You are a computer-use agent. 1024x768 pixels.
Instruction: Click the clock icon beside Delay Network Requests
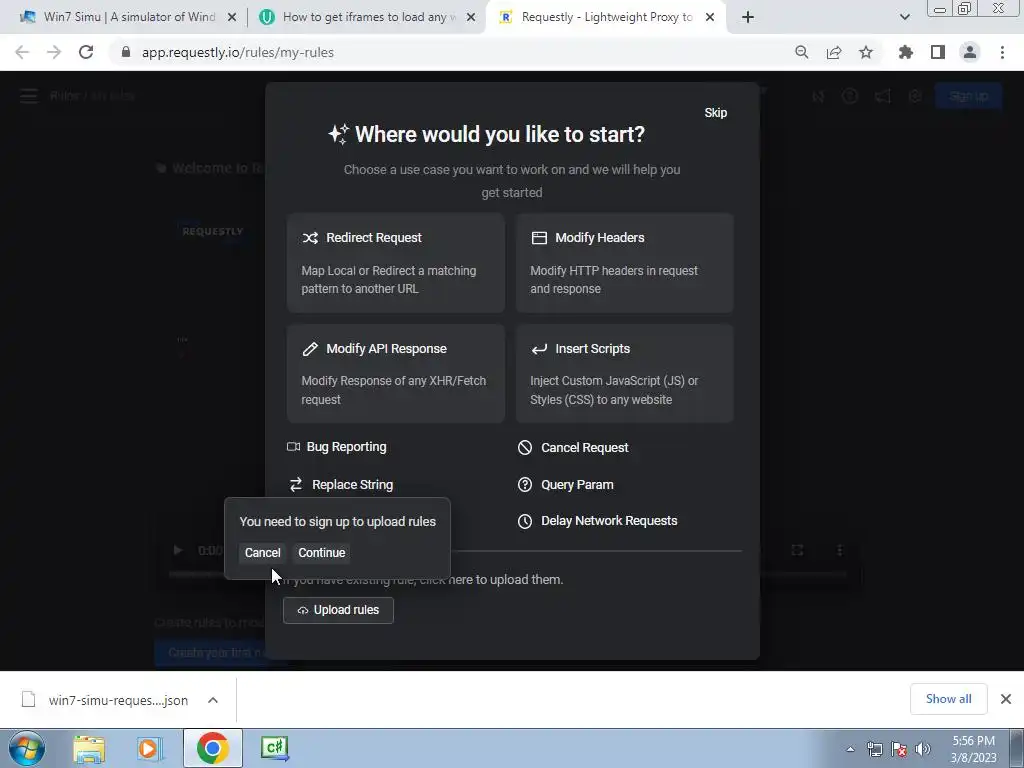525,521
